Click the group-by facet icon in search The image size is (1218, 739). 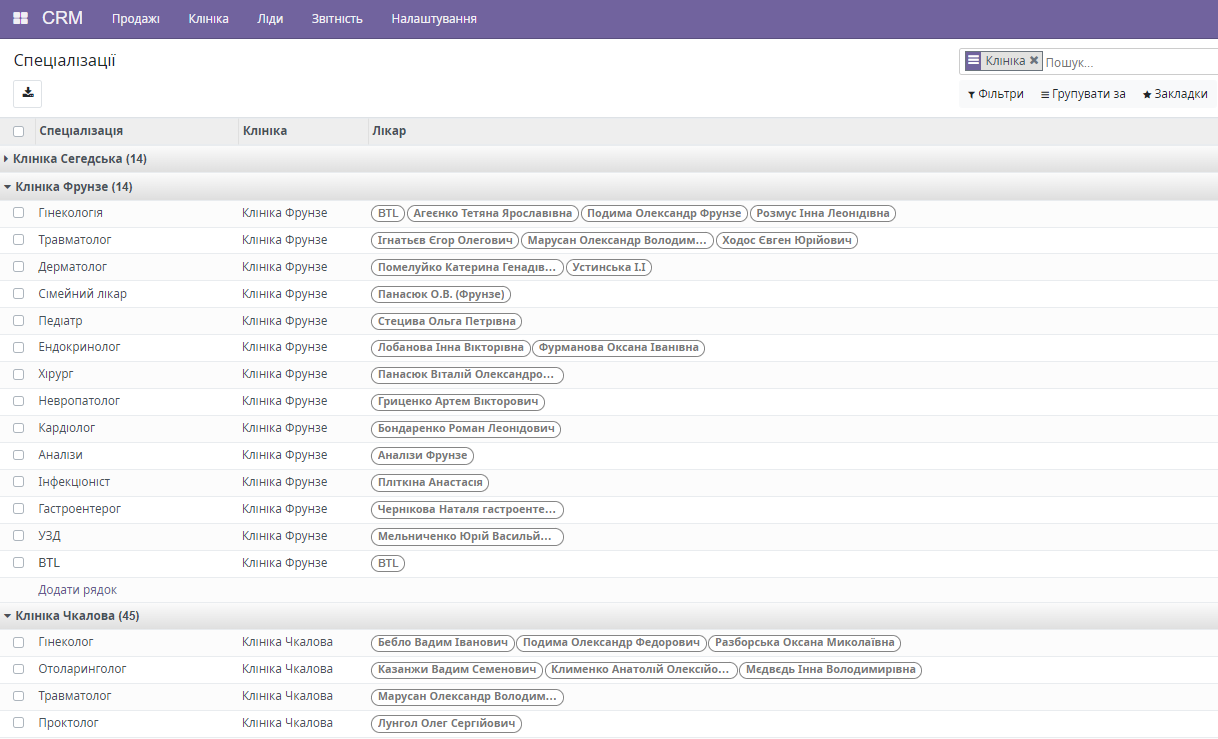click(x=974, y=61)
